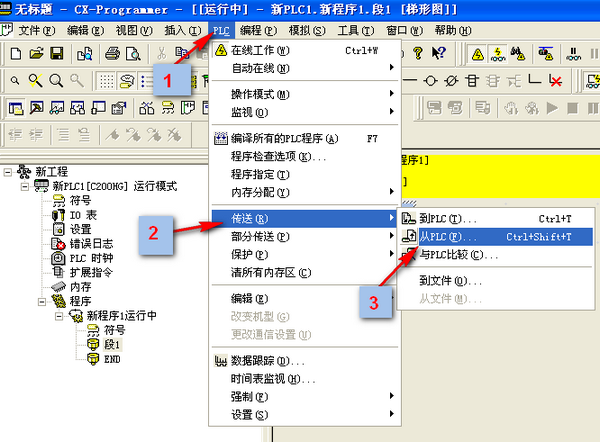This screenshot has height=442, width=600.
Task: Click the new PLC instruction icon
Action: coord(472,81)
